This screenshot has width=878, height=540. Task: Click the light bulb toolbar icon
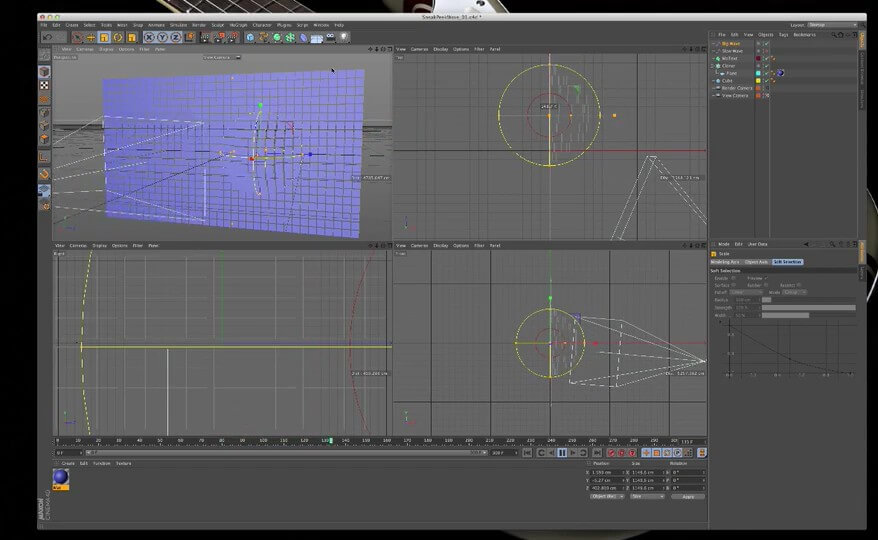pyautogui.click(x=344, y=37)
